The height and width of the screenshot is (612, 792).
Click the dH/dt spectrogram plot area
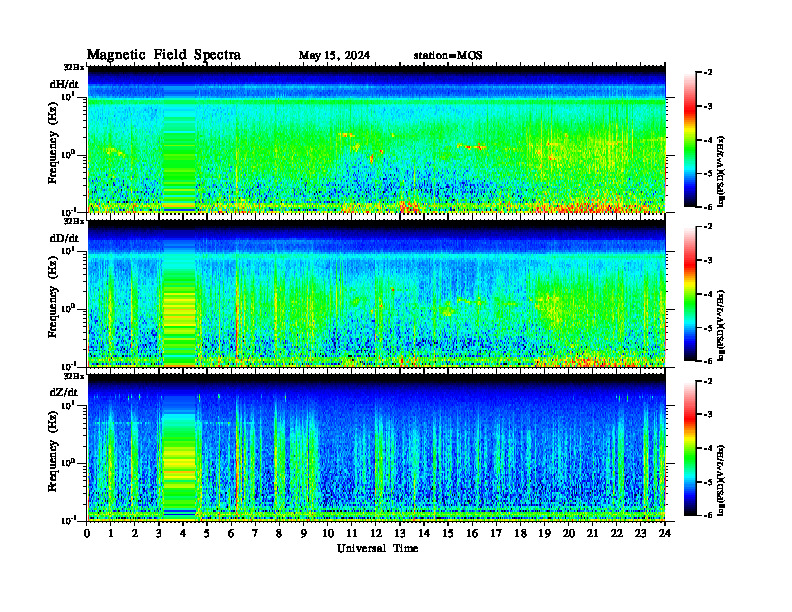click(x=377, y=139)
